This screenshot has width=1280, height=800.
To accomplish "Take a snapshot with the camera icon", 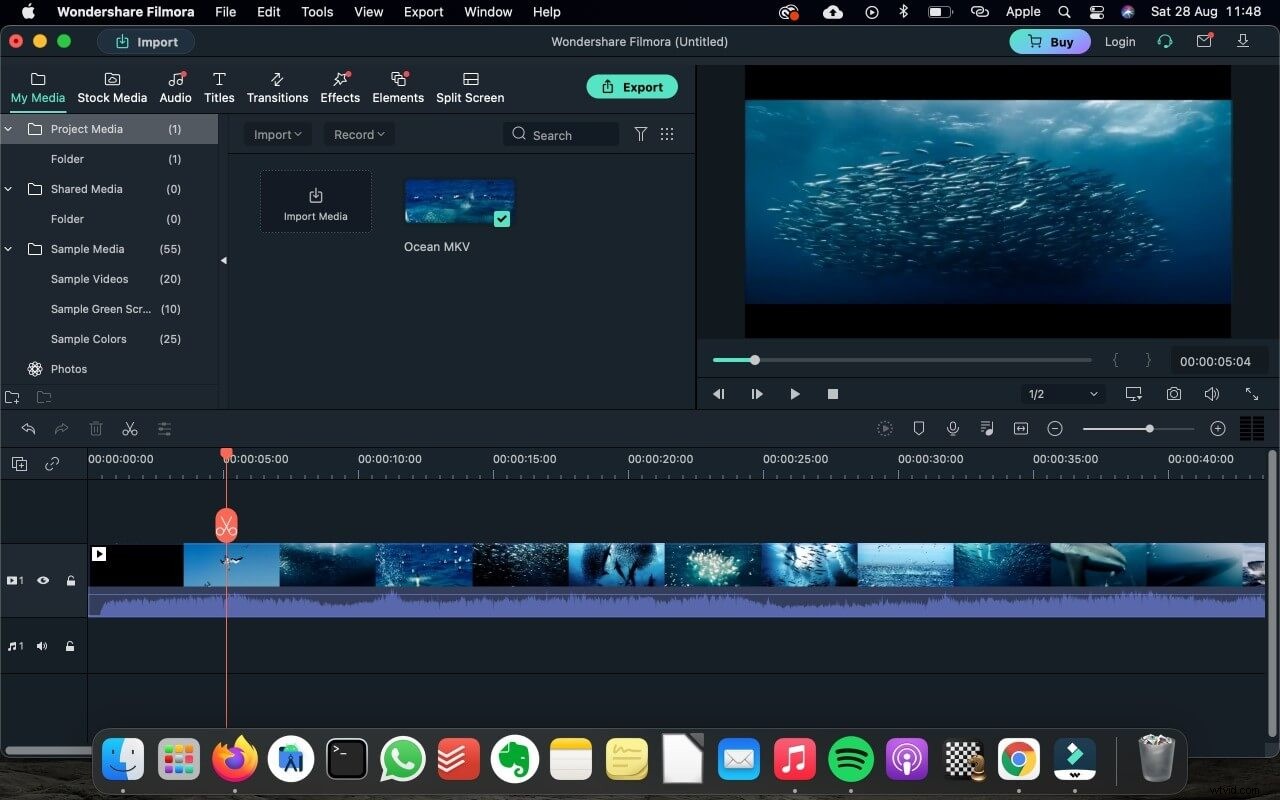I will [1173, 393].
